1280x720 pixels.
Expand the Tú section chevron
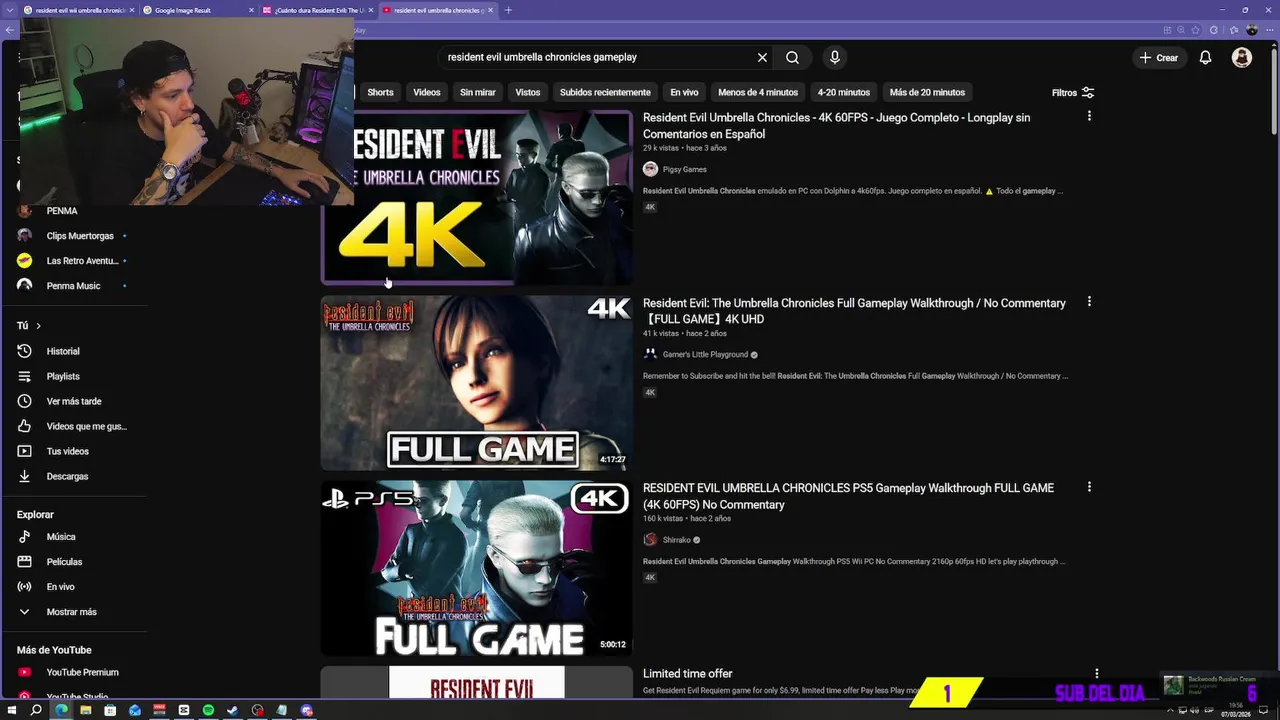(x=38, y=326)
